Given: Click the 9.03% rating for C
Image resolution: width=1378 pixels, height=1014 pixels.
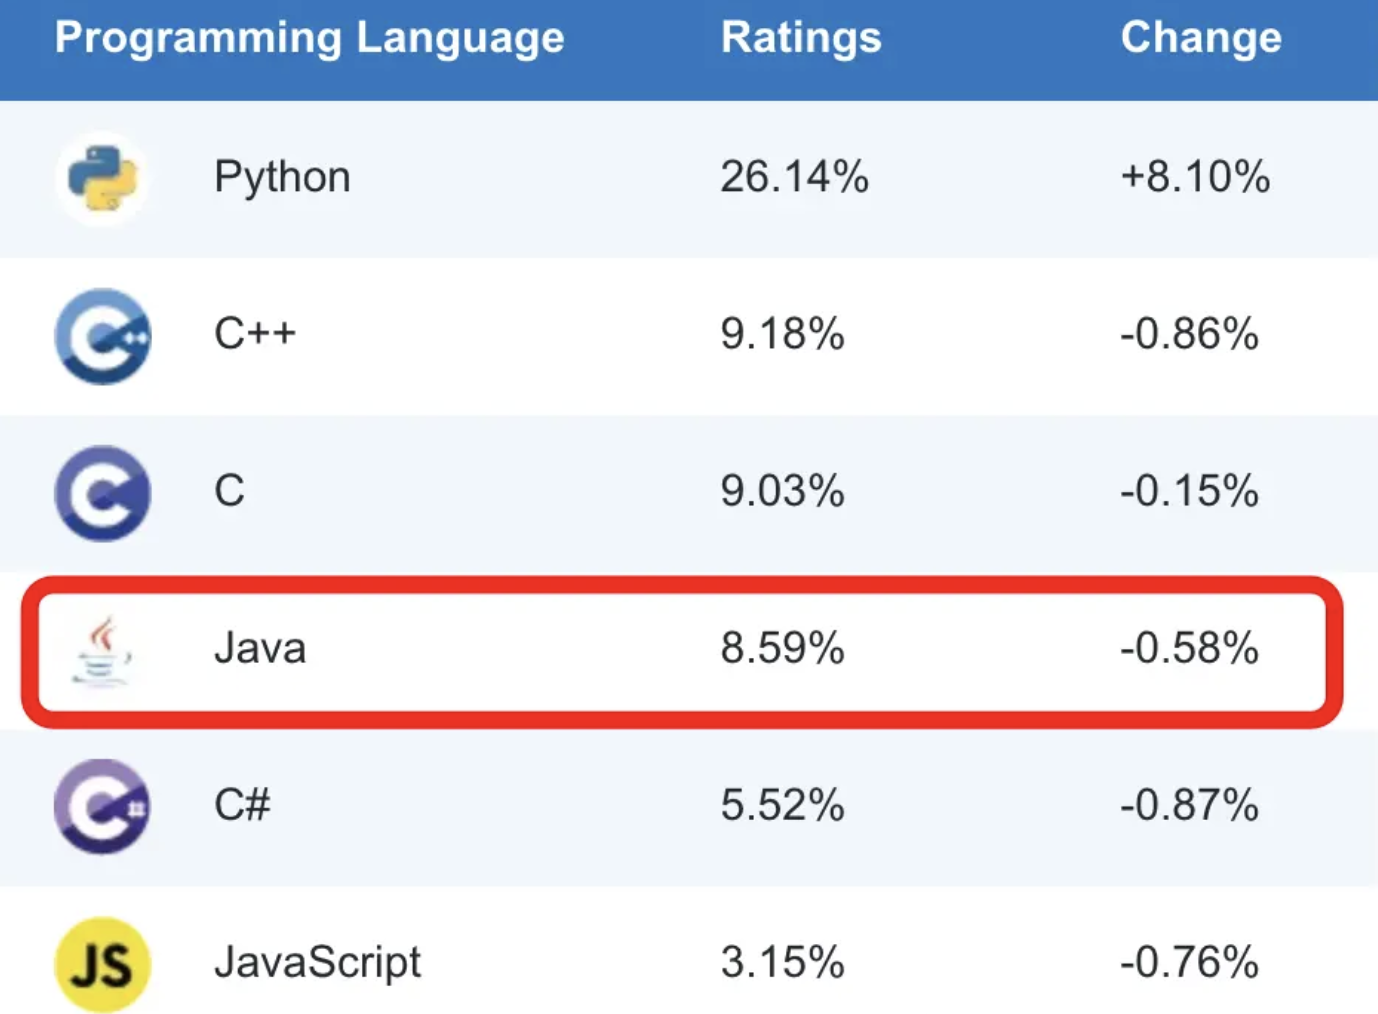Looking at the screenshot, I should [x=782, y=491].
